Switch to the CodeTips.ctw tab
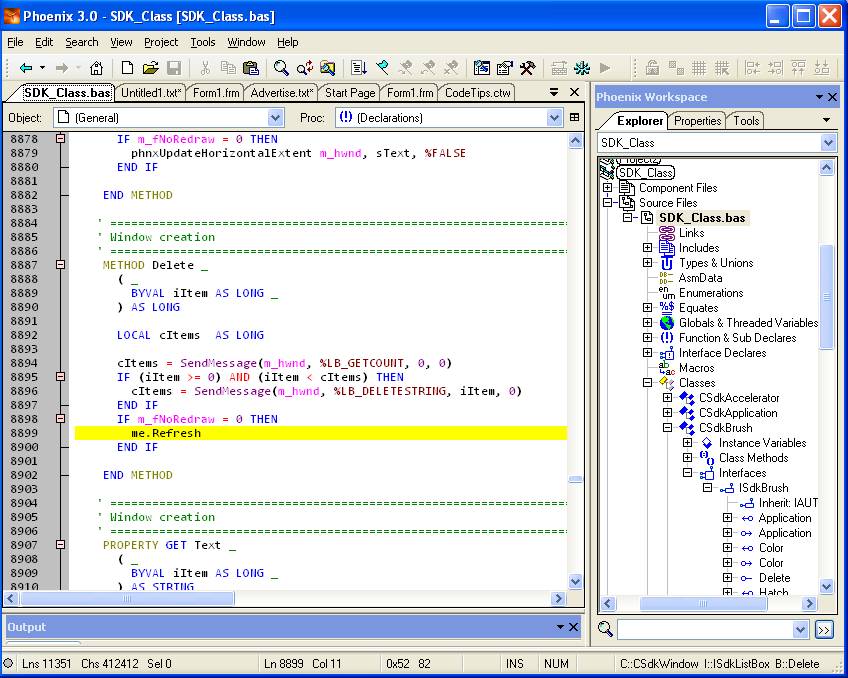848x678 pixels. (477, 93)
